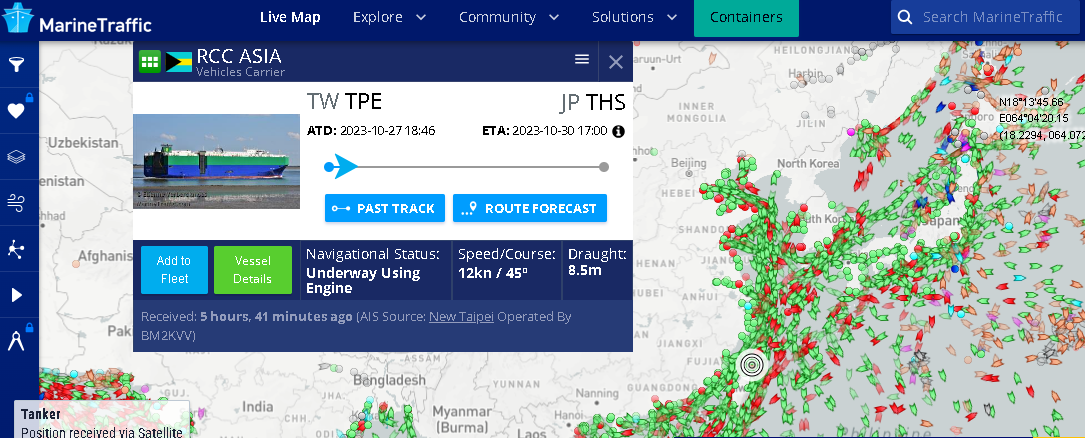Screen dimensions: 1085x438
Task: Click the grey destination end dot
Action: [x=604, y=167]
